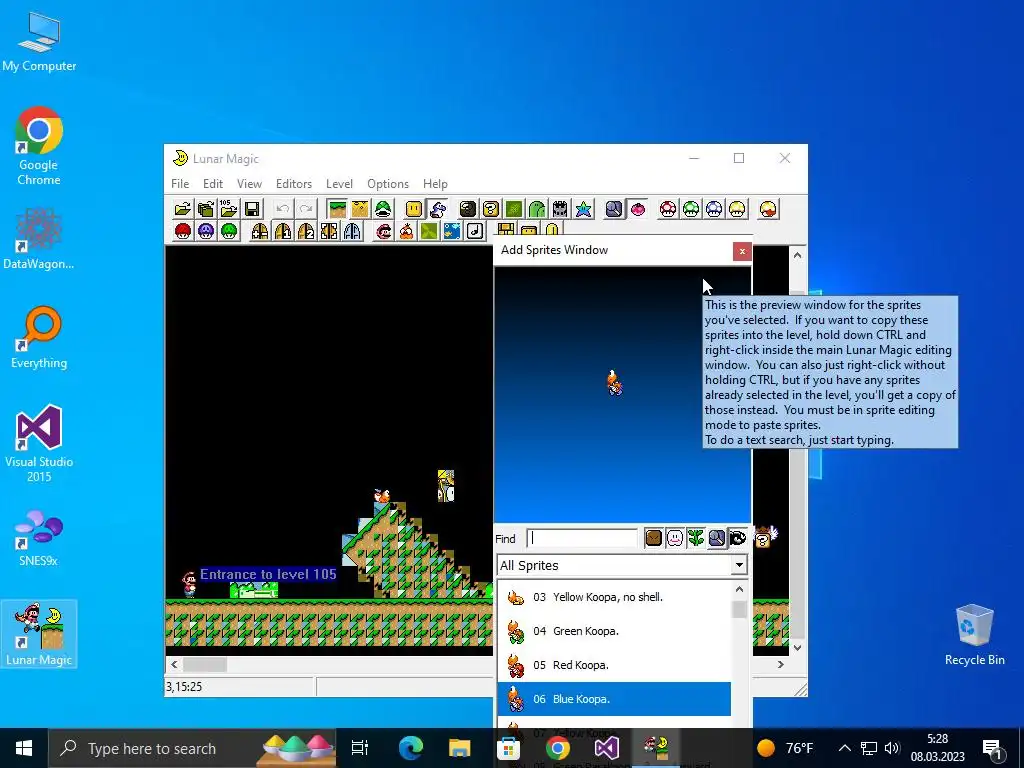Screen dimensions: 1024x768
Task: Click the blue Rex dinosaur icon
Action: point(438,209)
